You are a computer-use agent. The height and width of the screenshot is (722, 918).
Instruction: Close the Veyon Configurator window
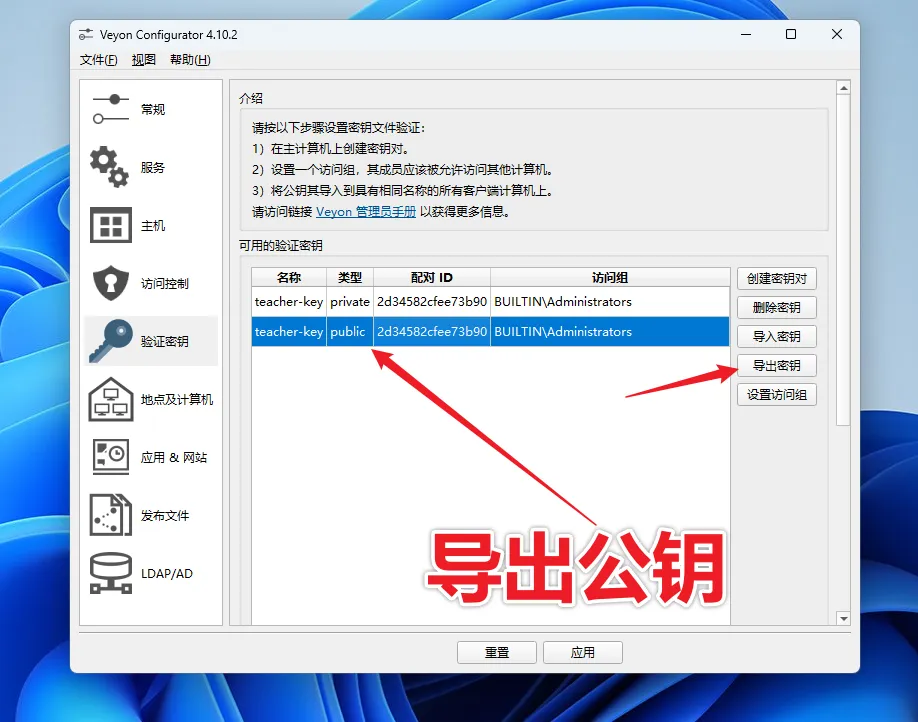pos(837,35)
